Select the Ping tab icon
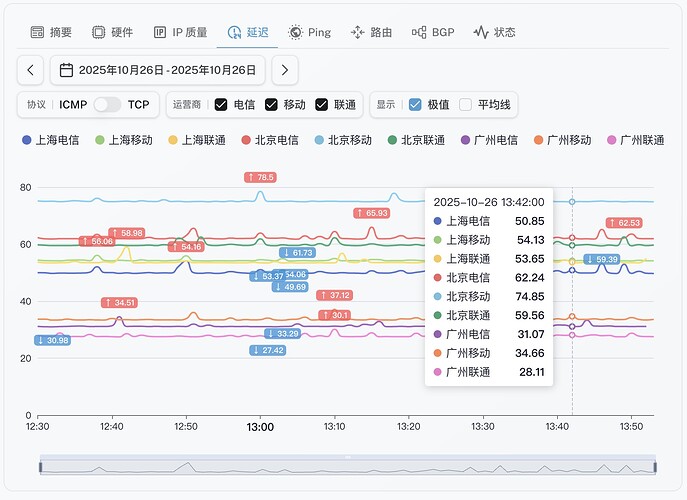Image resolution: width=687 pixels, height=500 pixels. (x=296, y=32)
